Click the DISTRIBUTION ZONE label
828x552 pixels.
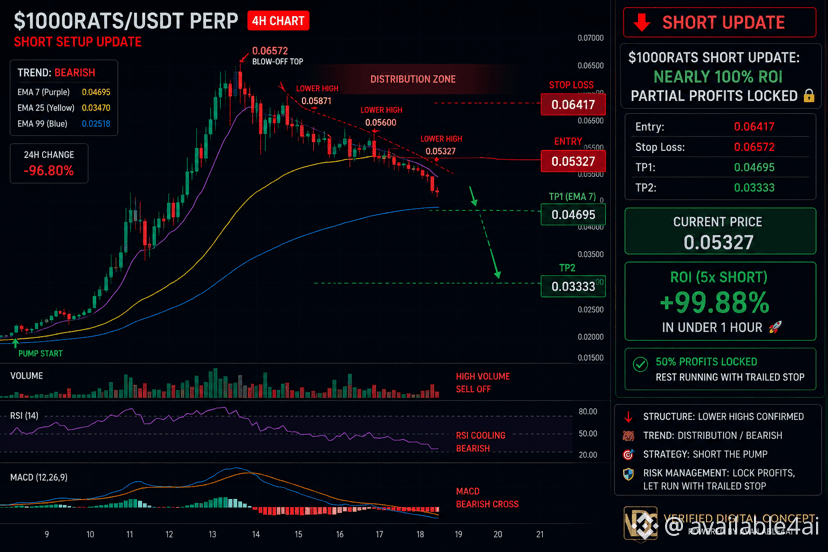413,79
